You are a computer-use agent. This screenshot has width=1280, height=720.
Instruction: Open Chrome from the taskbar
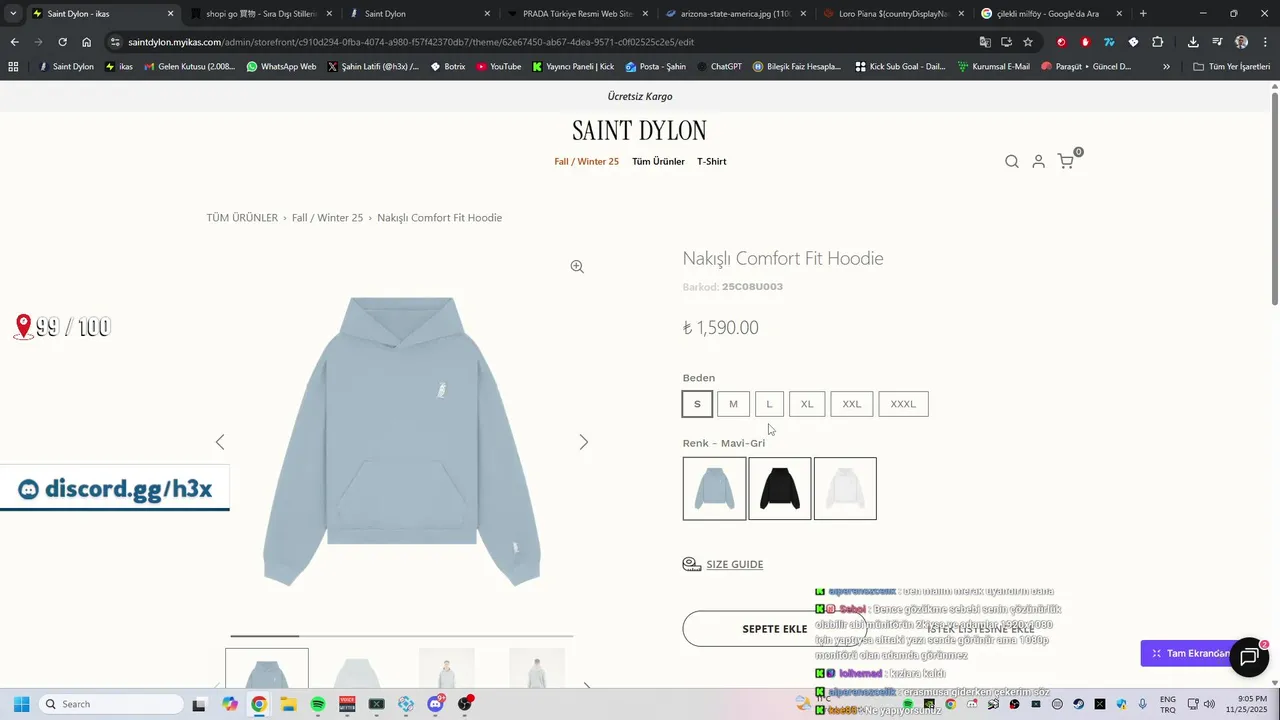coord(259,704)
